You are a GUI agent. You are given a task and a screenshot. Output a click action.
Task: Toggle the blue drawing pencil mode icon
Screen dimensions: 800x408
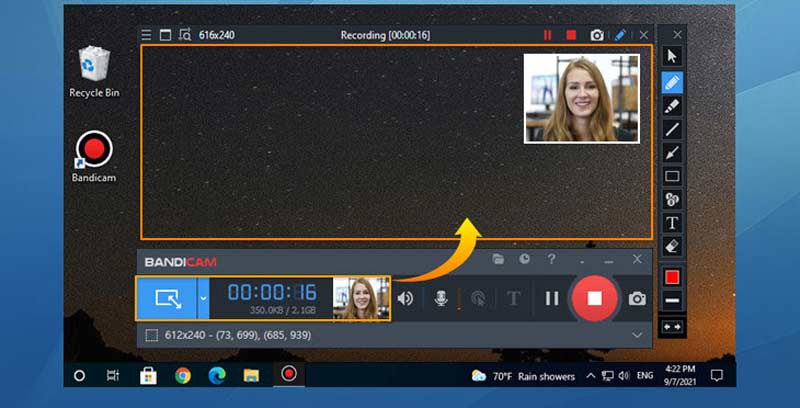click(620, 35)
